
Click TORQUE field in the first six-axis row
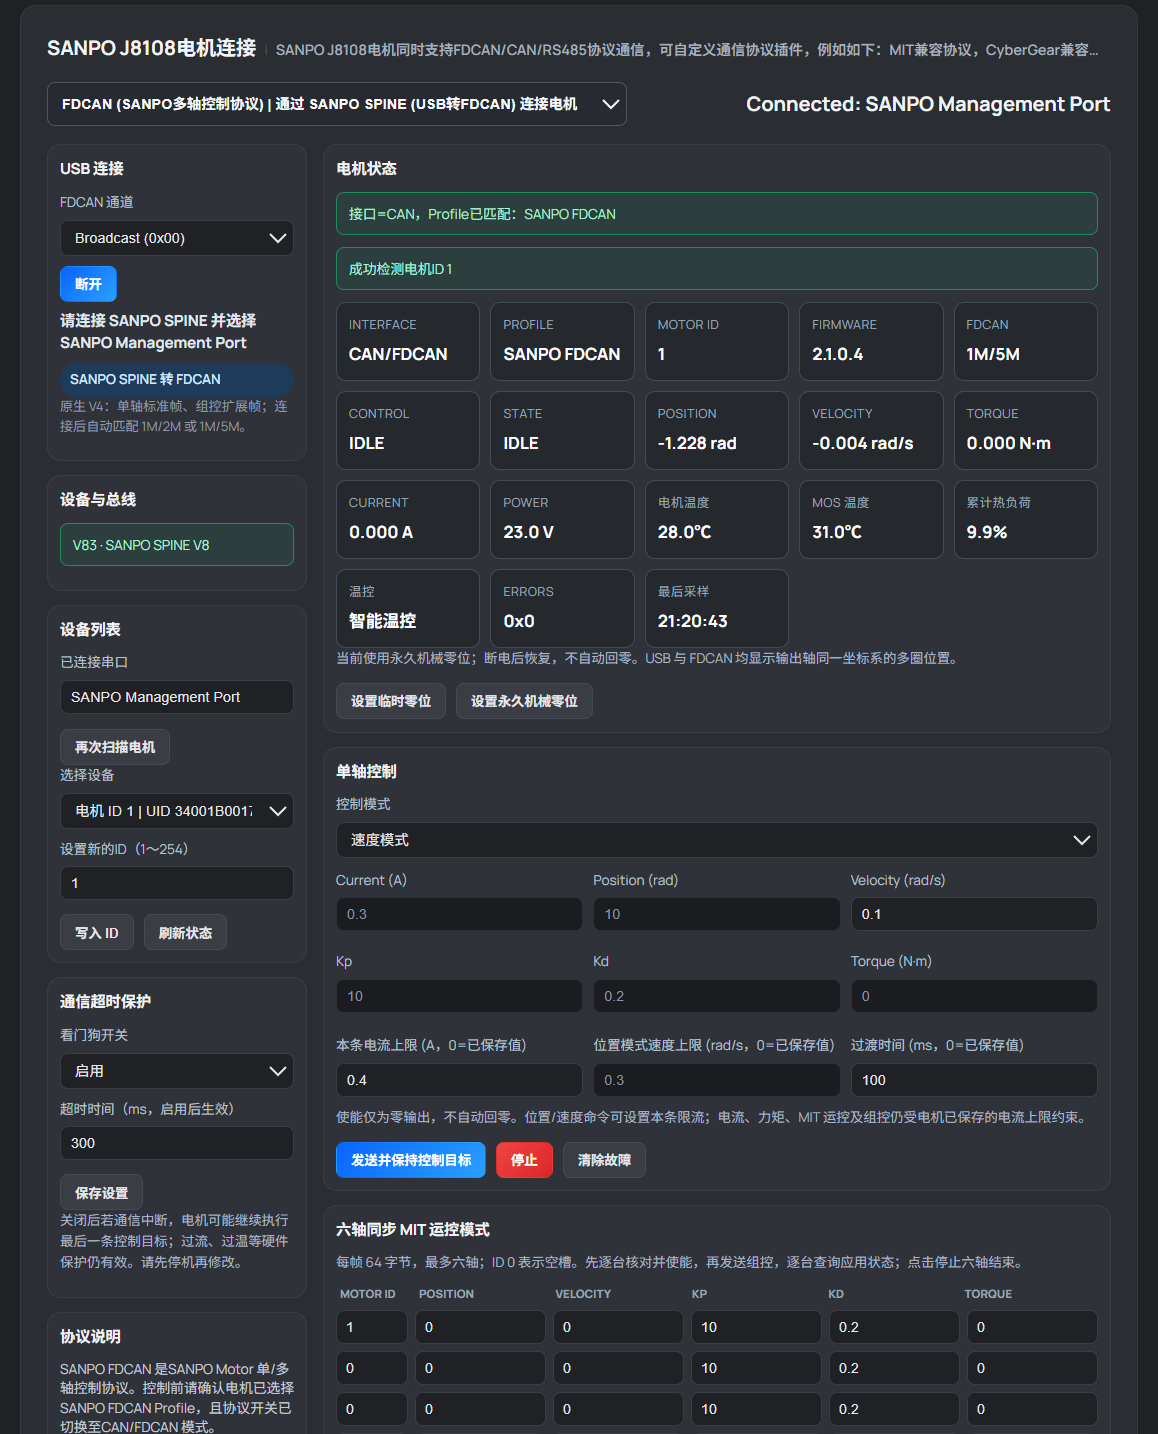tap(1031, 1327)
